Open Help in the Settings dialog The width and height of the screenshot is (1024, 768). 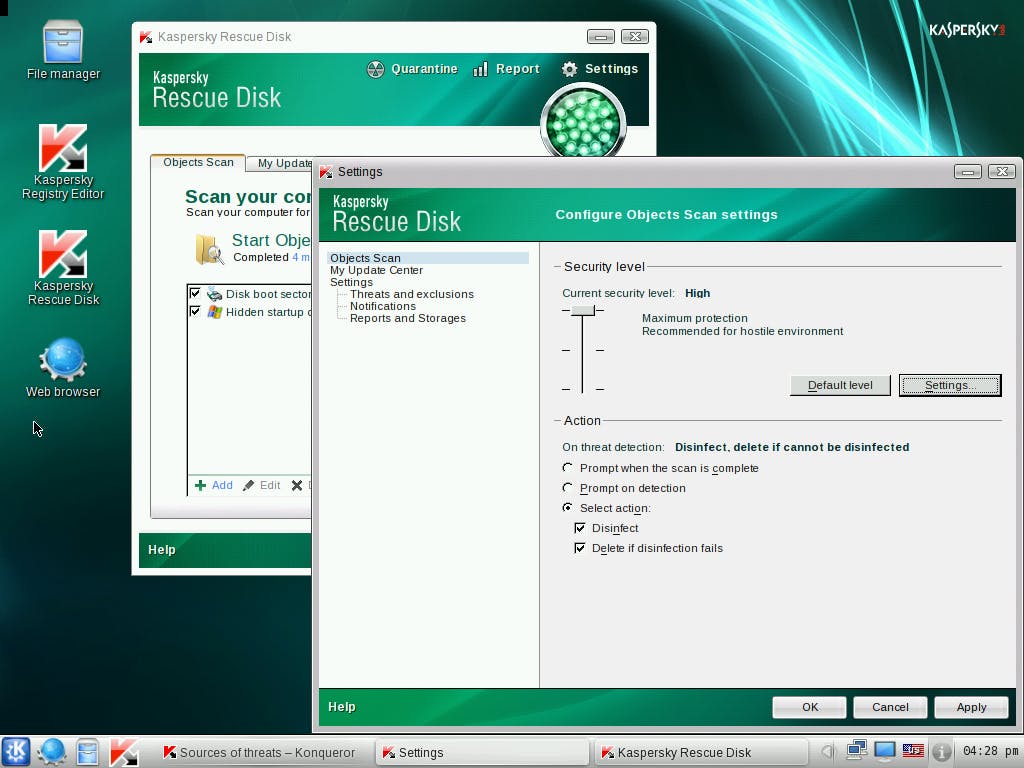point(342,707)
